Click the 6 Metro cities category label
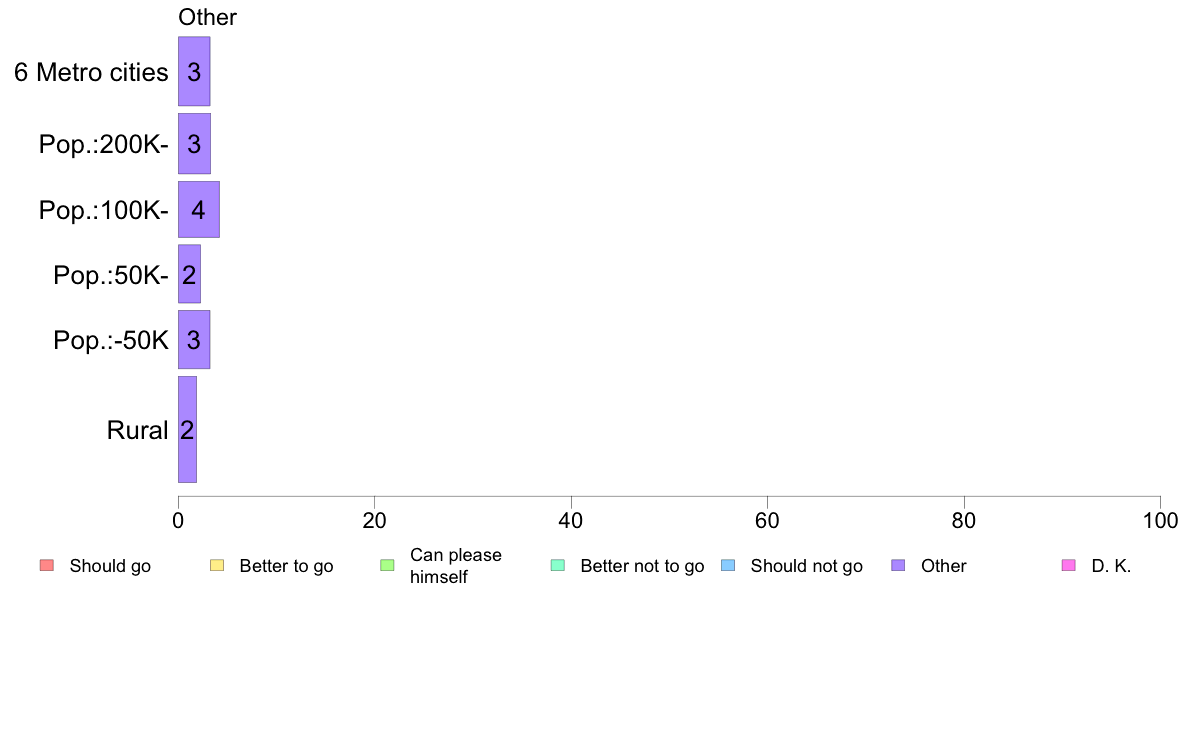This screenshot has height=736, width=1188. point(91,72)
